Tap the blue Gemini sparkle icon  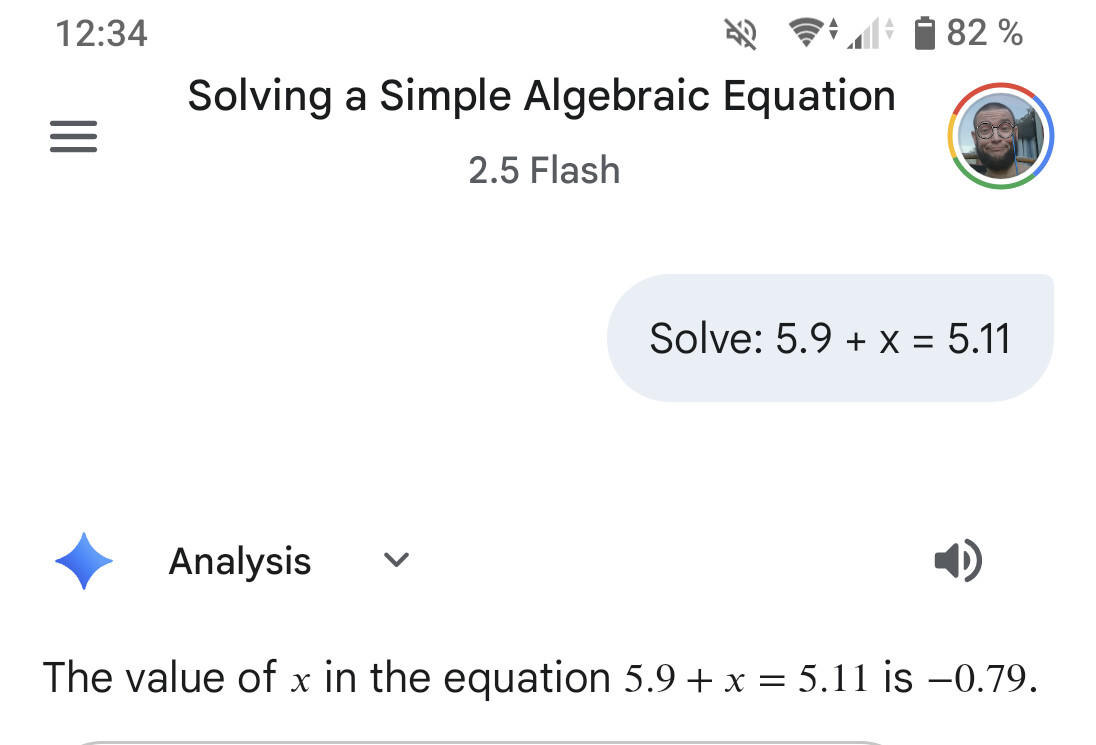point(84,561)
